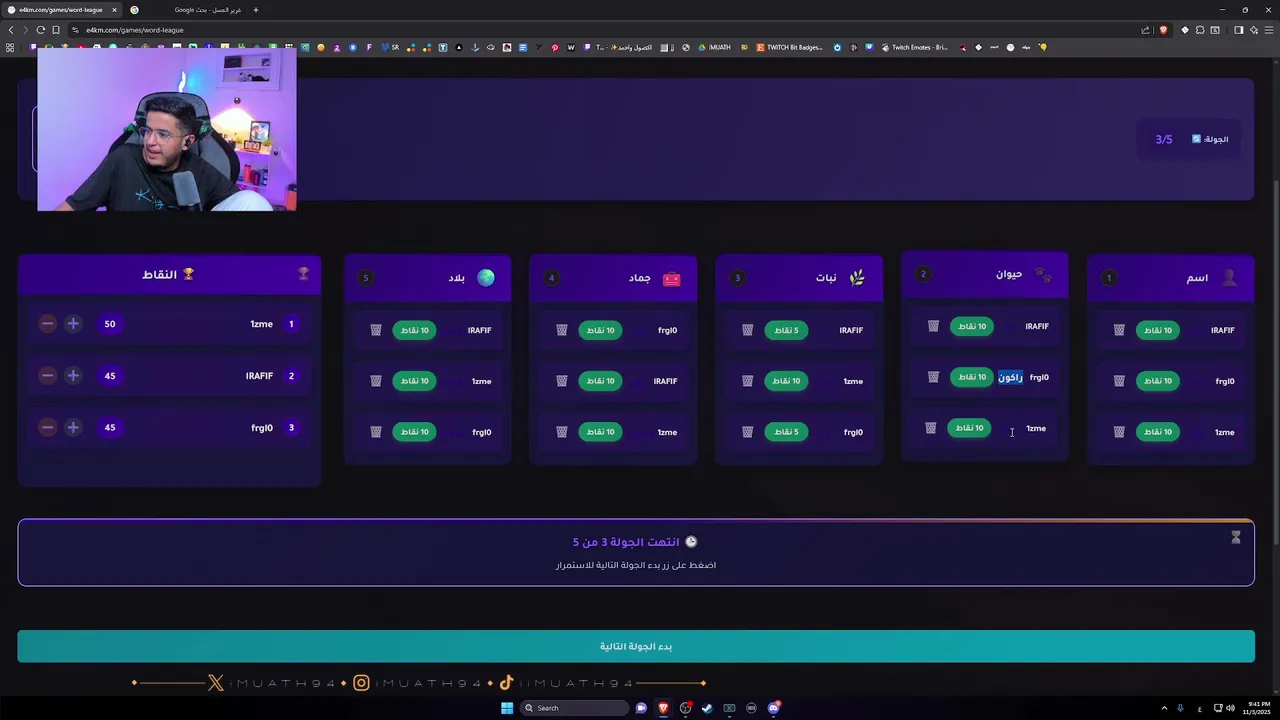
Task: Delete 1zme's answer in the جماد column
Action: pos(562,432)
